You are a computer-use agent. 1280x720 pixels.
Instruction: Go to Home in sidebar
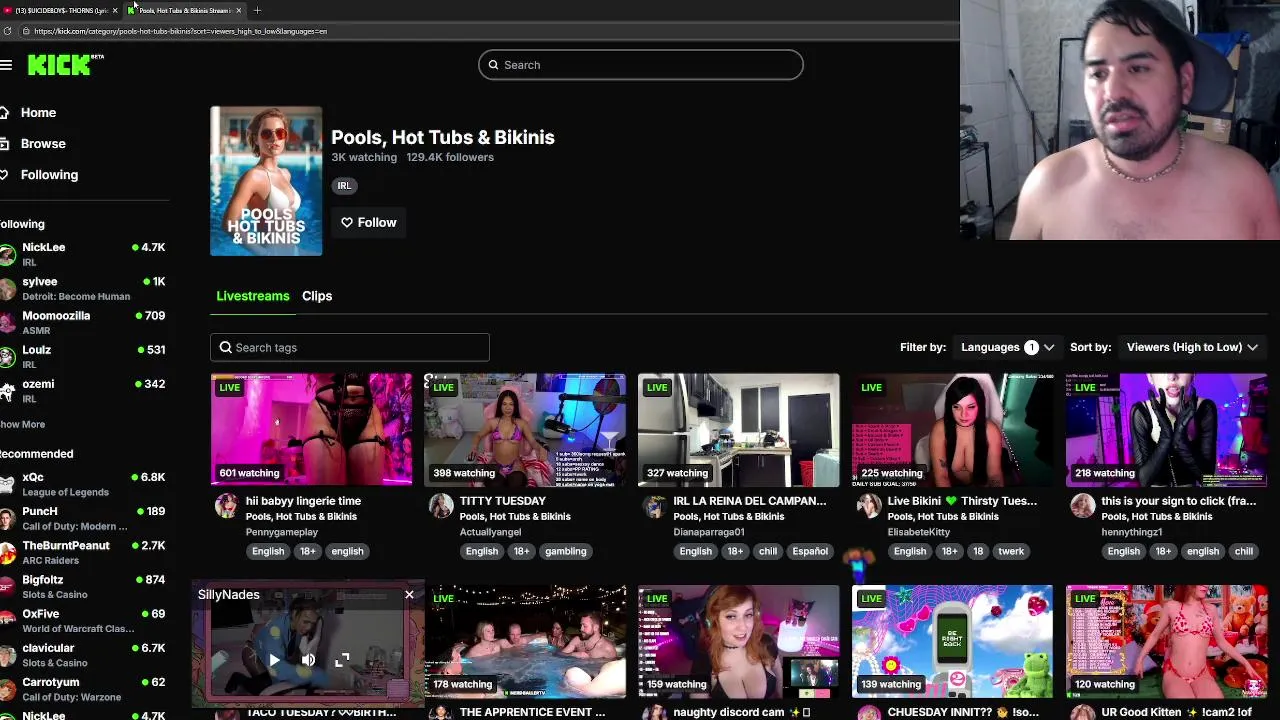click(38, 113)
